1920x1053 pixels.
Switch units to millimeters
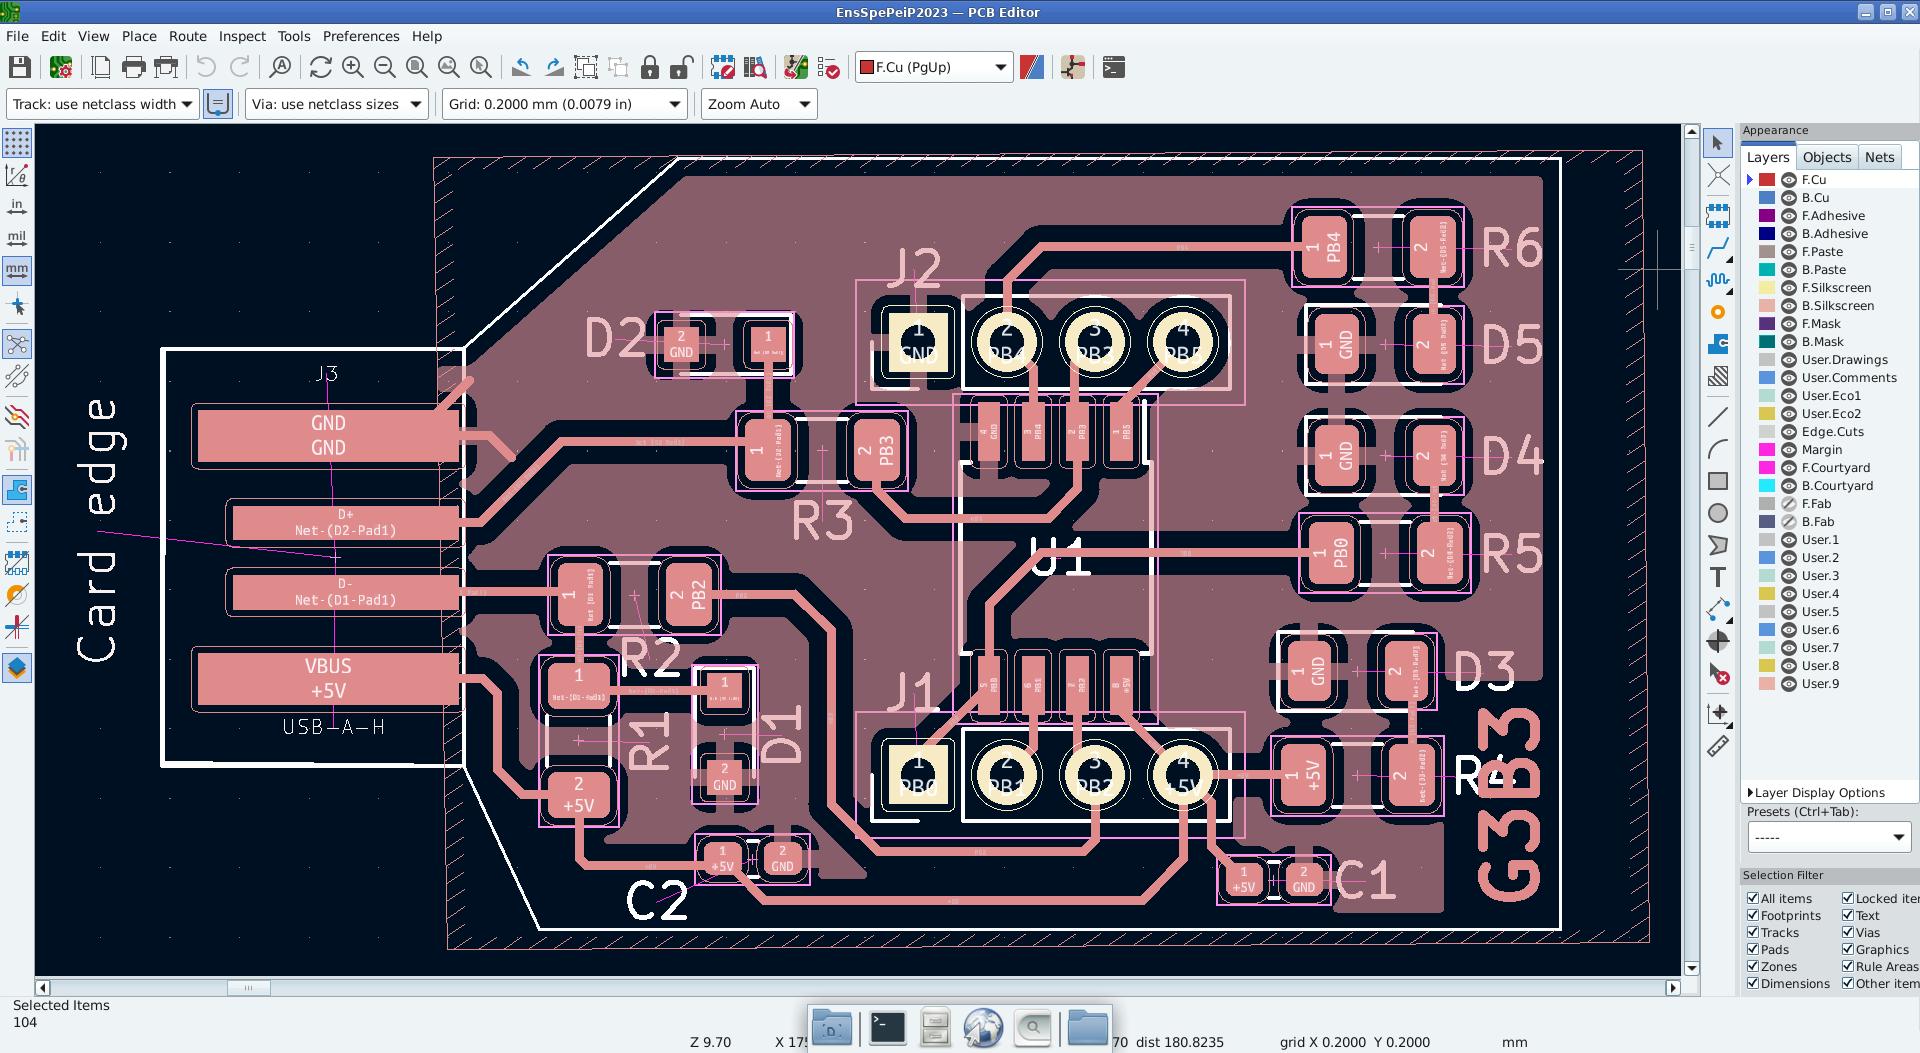17,271
